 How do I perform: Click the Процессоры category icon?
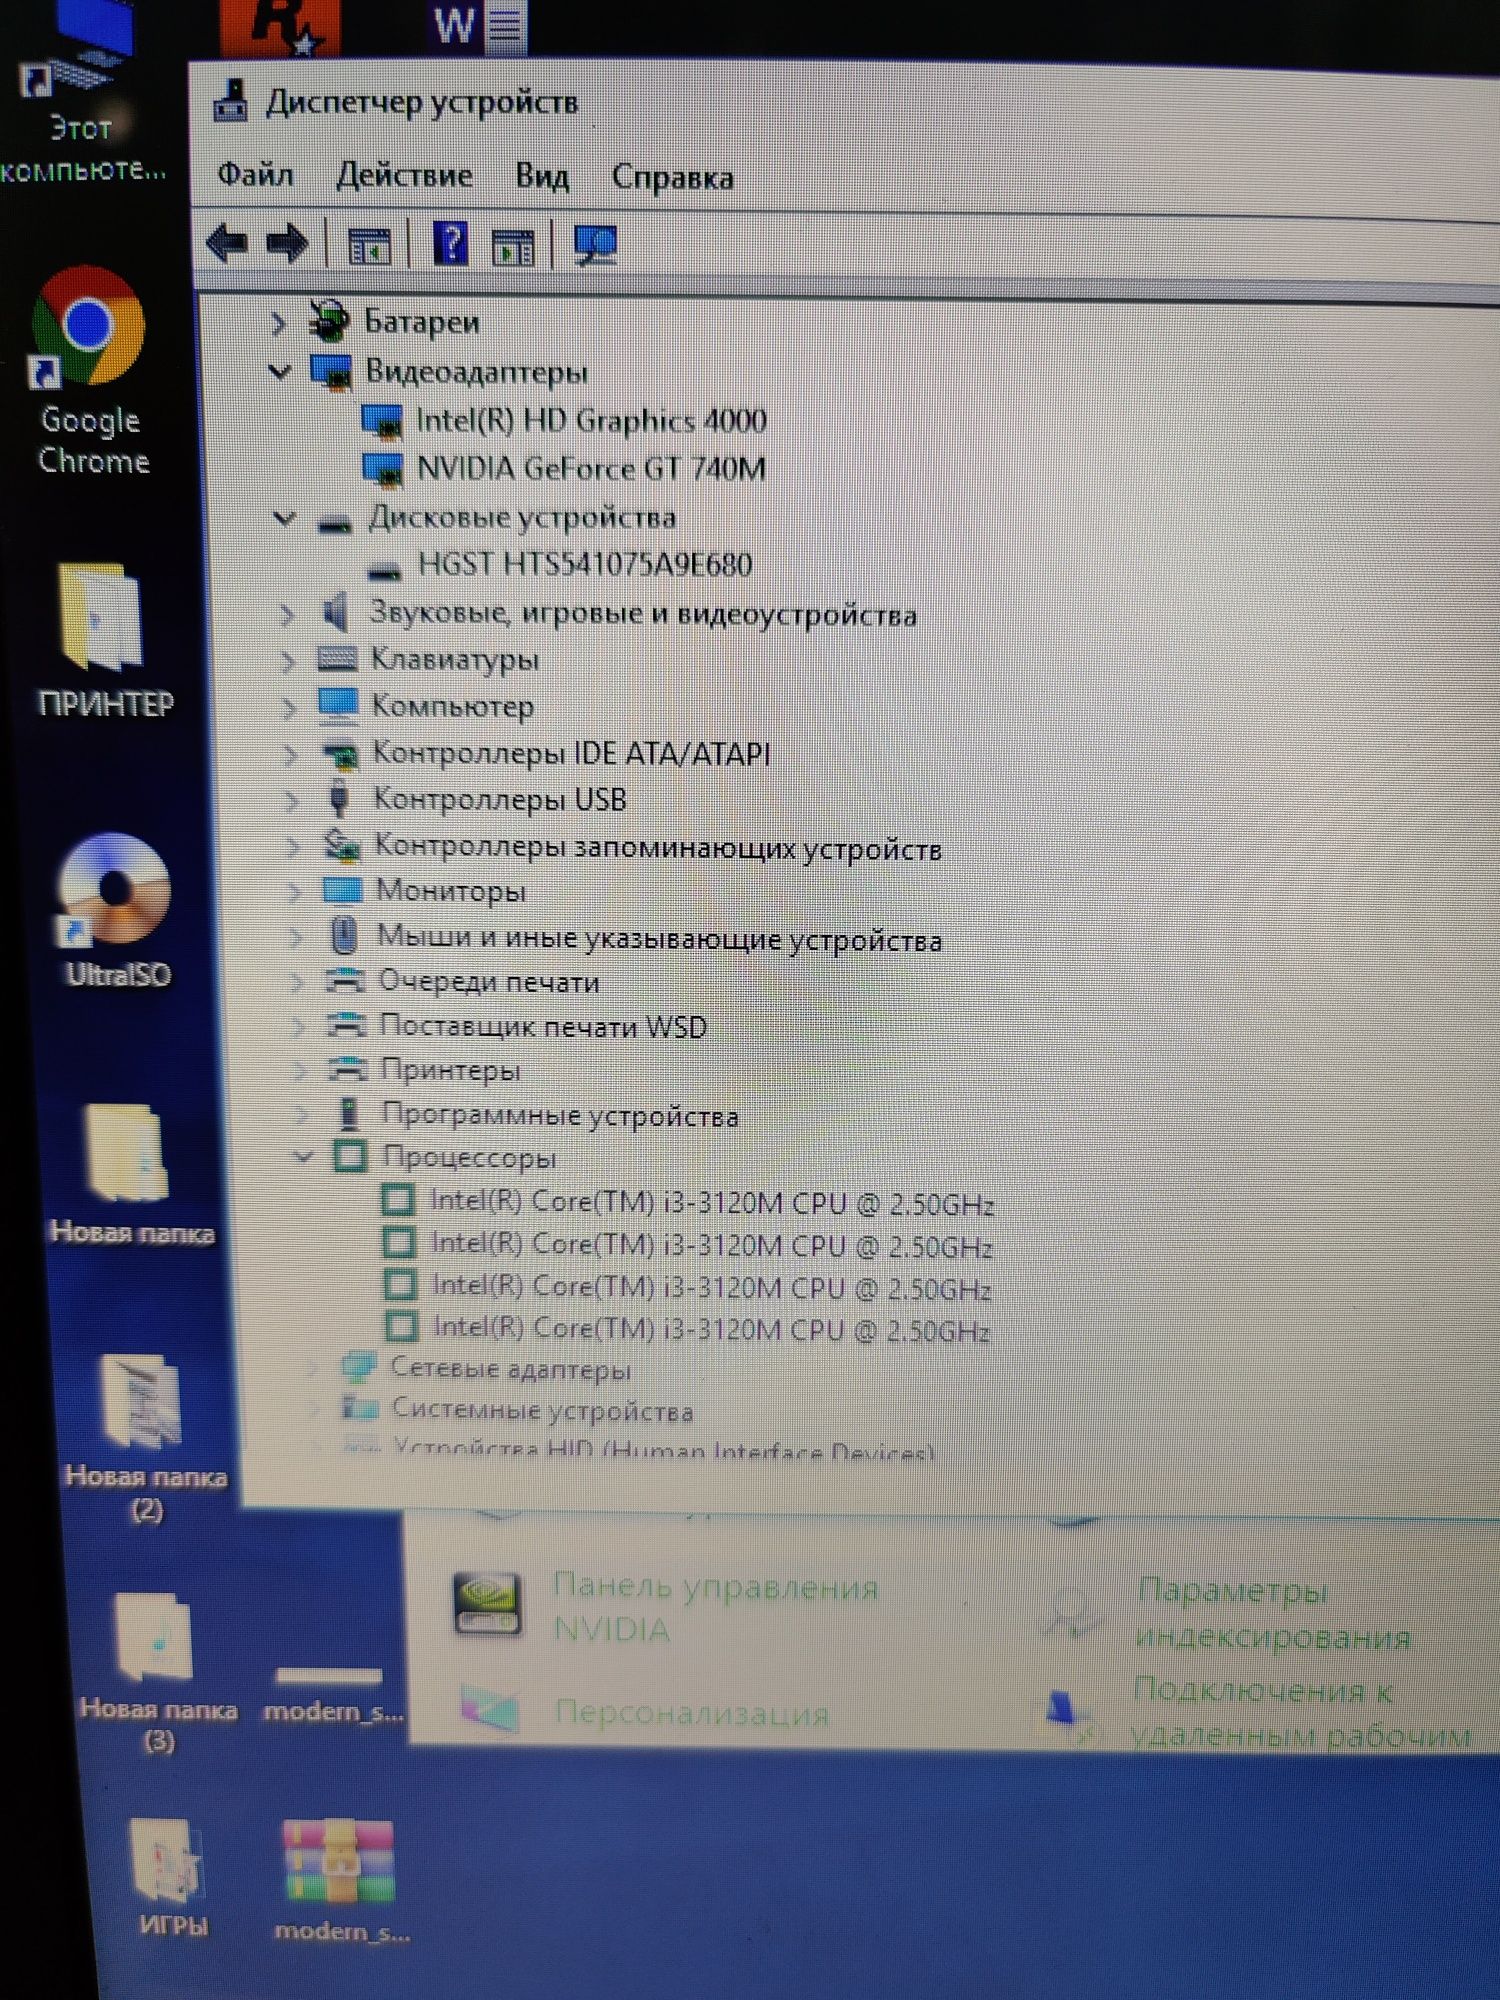[350, 1156]
